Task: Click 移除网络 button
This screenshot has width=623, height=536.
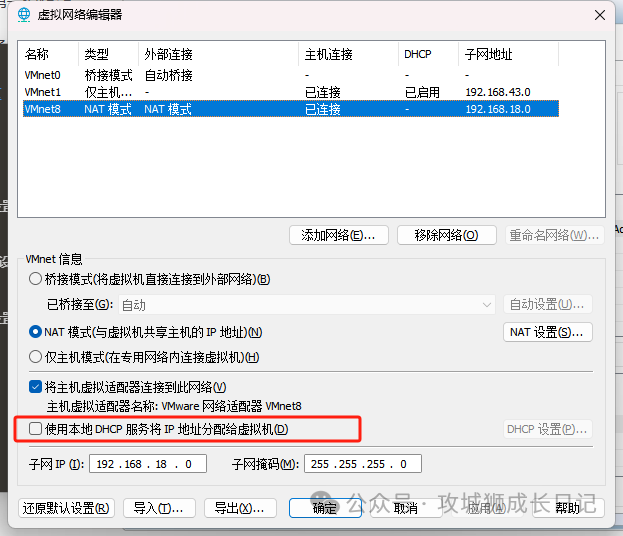Action: tap(447, 235)
